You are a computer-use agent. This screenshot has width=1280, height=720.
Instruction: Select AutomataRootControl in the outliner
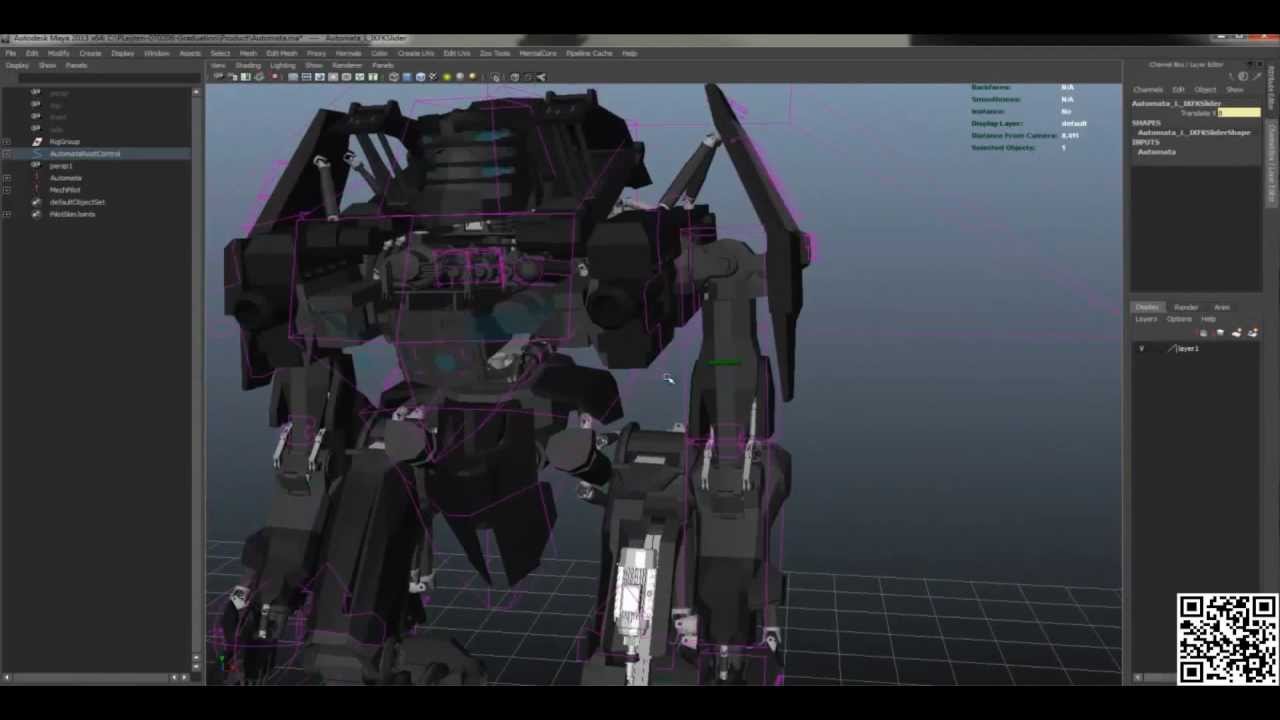[85, 153]
